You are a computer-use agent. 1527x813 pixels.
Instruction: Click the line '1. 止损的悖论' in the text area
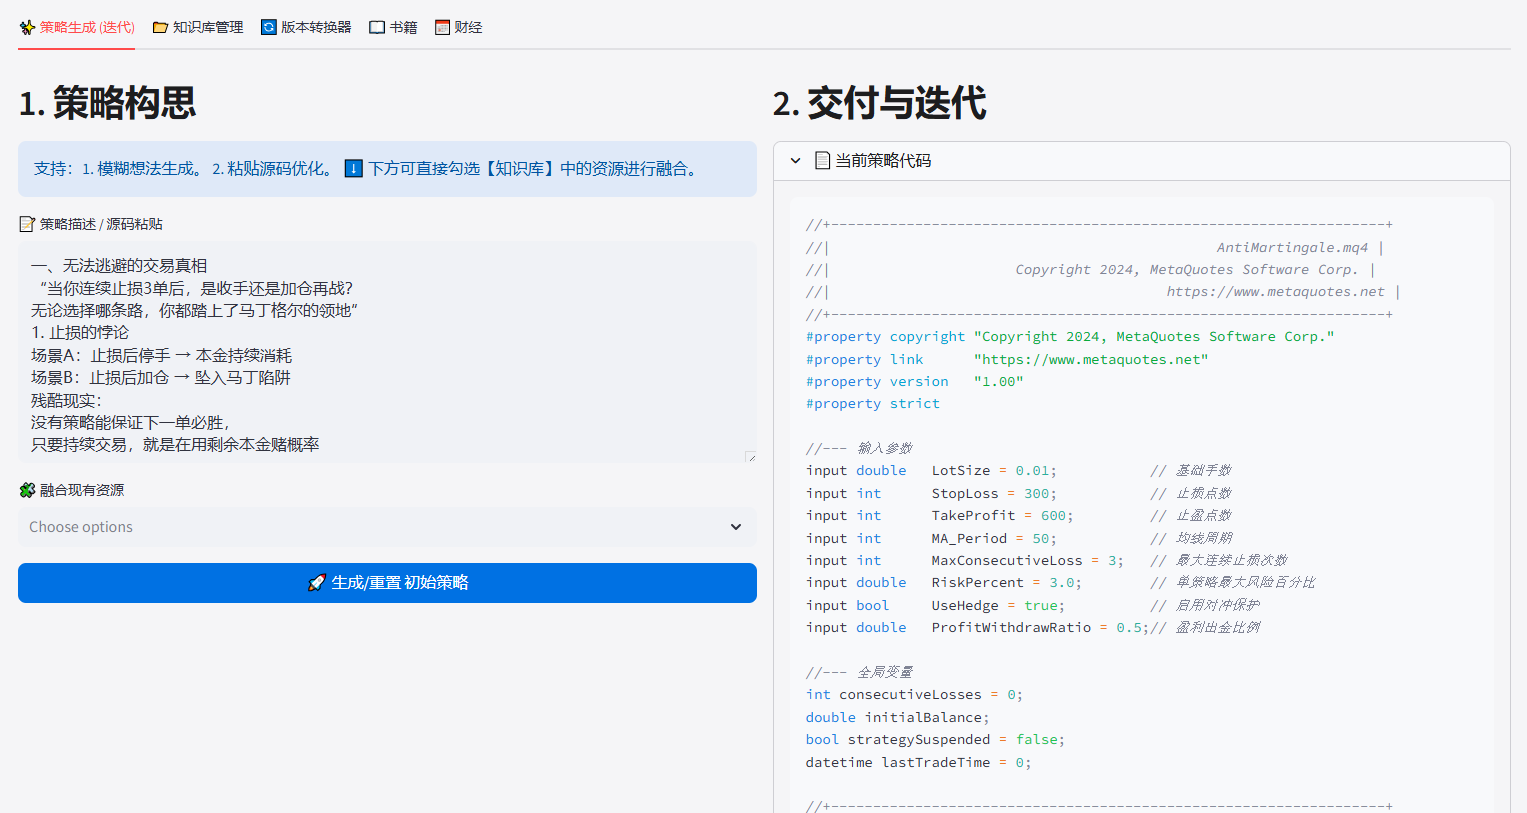pyautogui.click(x=80, y=332)
